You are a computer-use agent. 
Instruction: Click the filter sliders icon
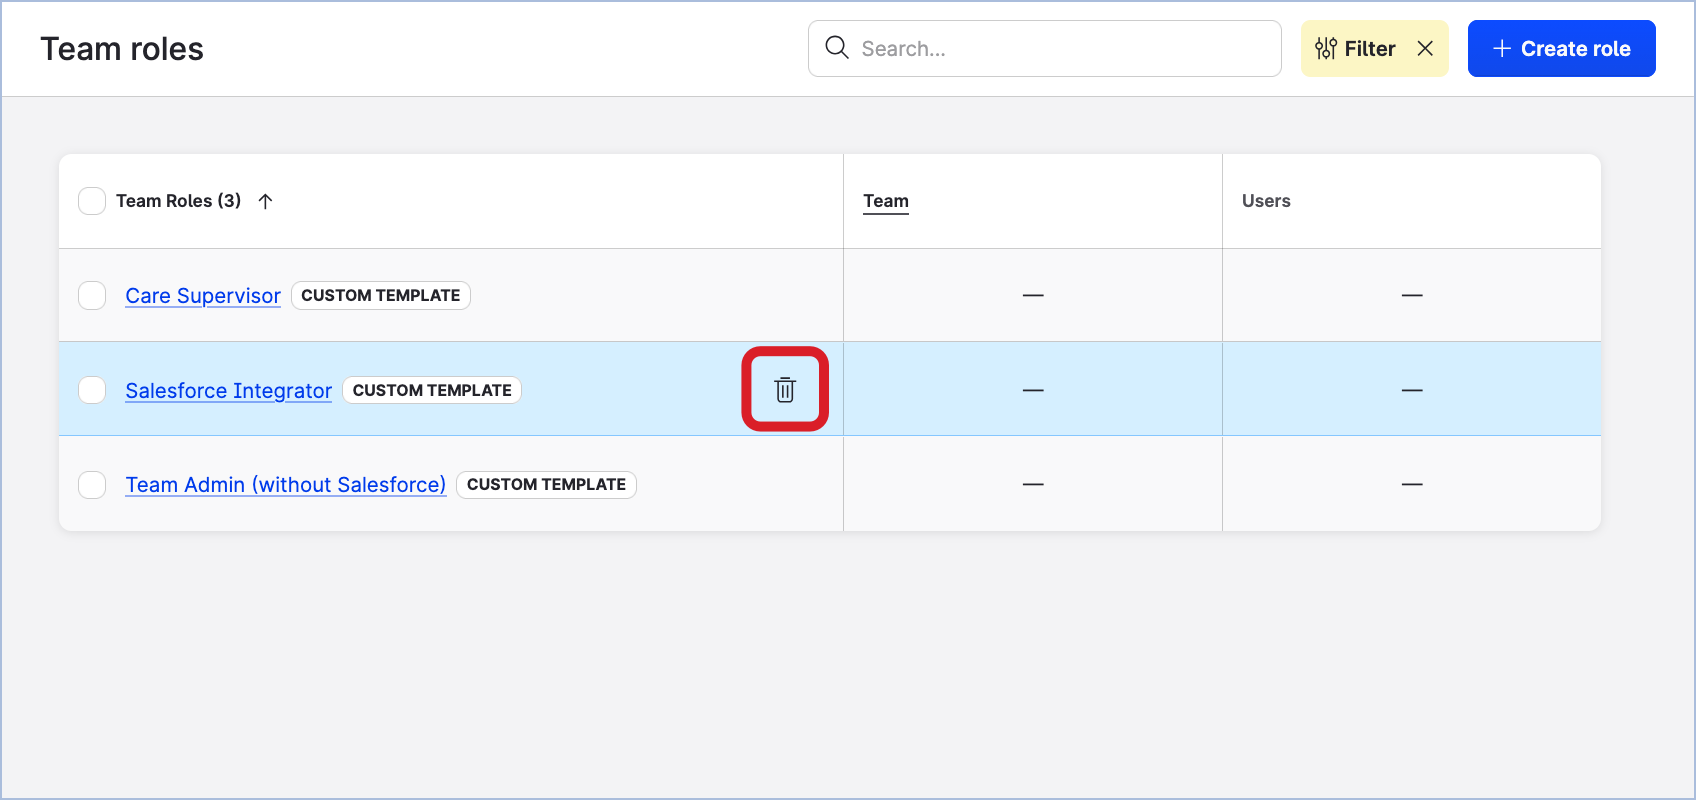[1326, 49]
